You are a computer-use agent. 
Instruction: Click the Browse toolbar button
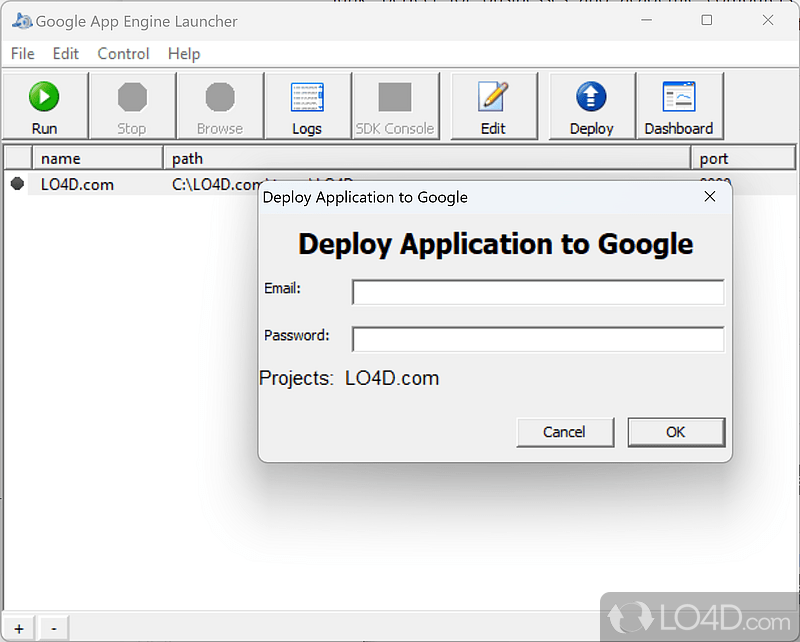point(220,106)
